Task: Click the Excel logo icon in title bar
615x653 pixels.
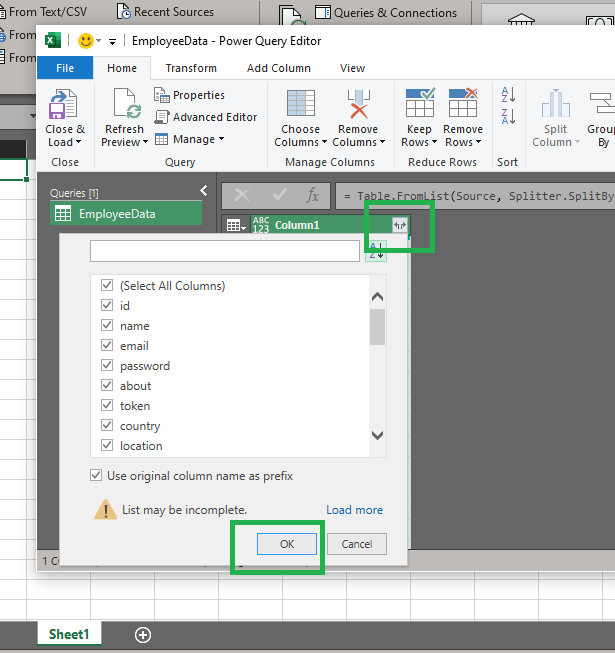Action: (x=53, y=40)
